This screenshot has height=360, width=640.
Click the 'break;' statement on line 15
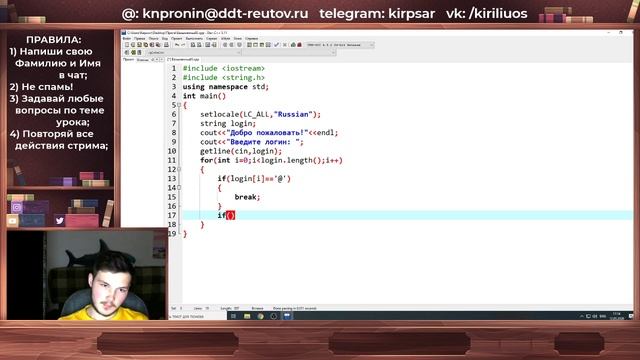[247, 197]
